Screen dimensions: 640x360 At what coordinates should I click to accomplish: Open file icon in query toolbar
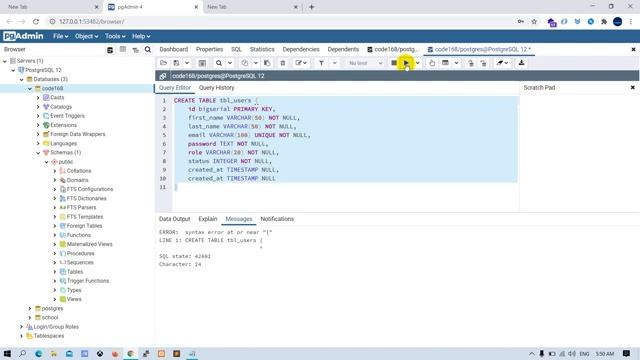point(163,63)
